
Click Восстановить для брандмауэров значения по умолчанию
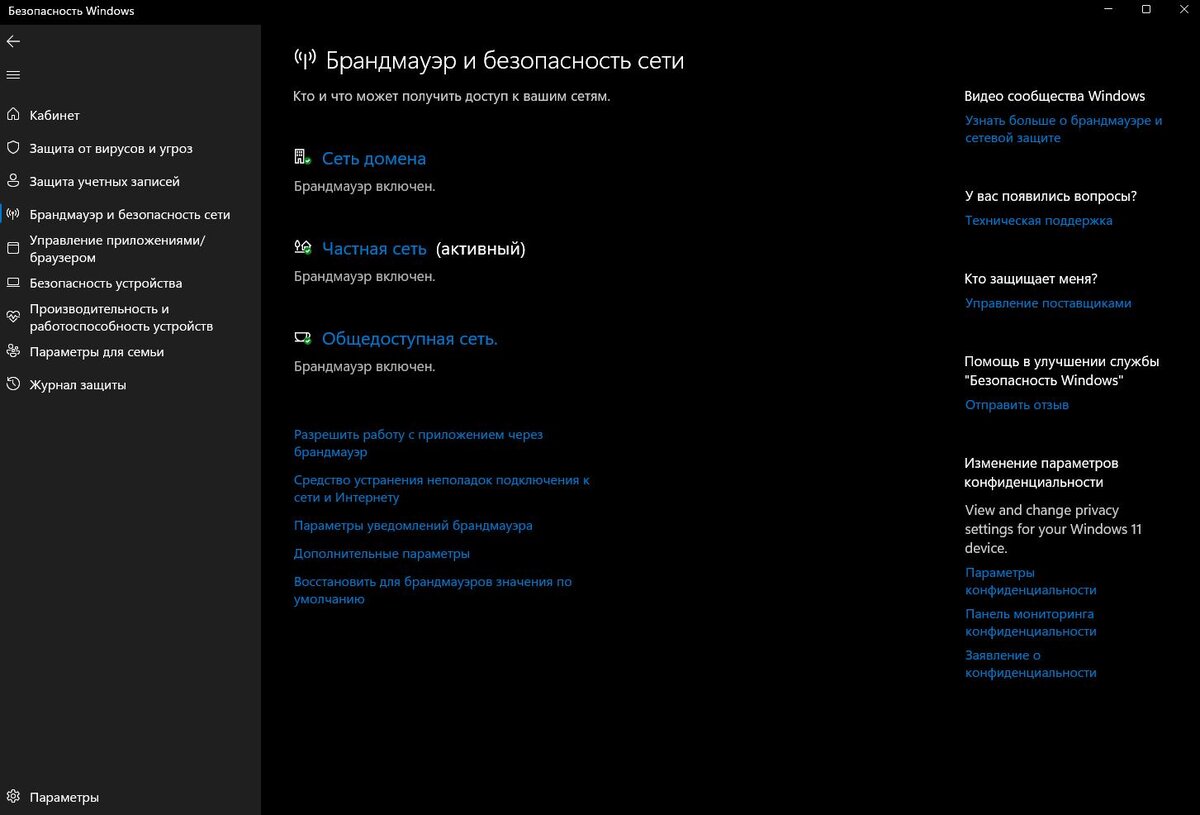coord(432,590)
